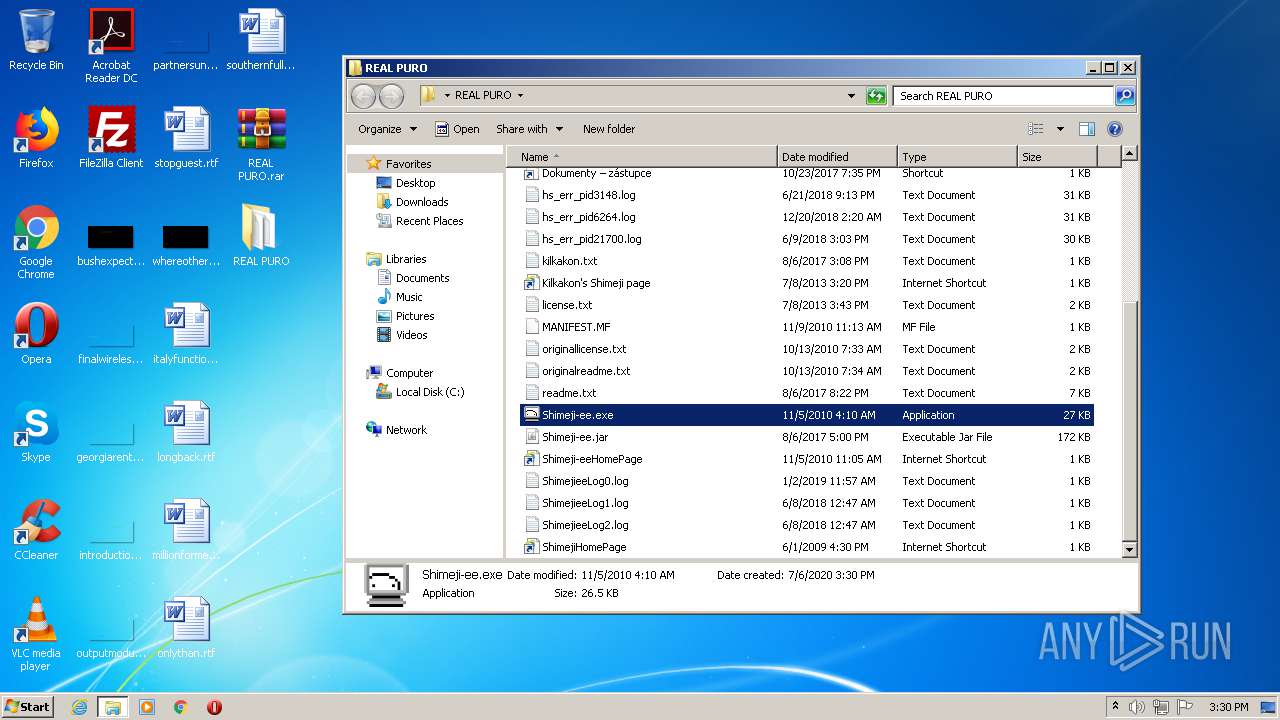1280x720 pixels.
Task: Sort files by Name column
Action: [641, 157]
